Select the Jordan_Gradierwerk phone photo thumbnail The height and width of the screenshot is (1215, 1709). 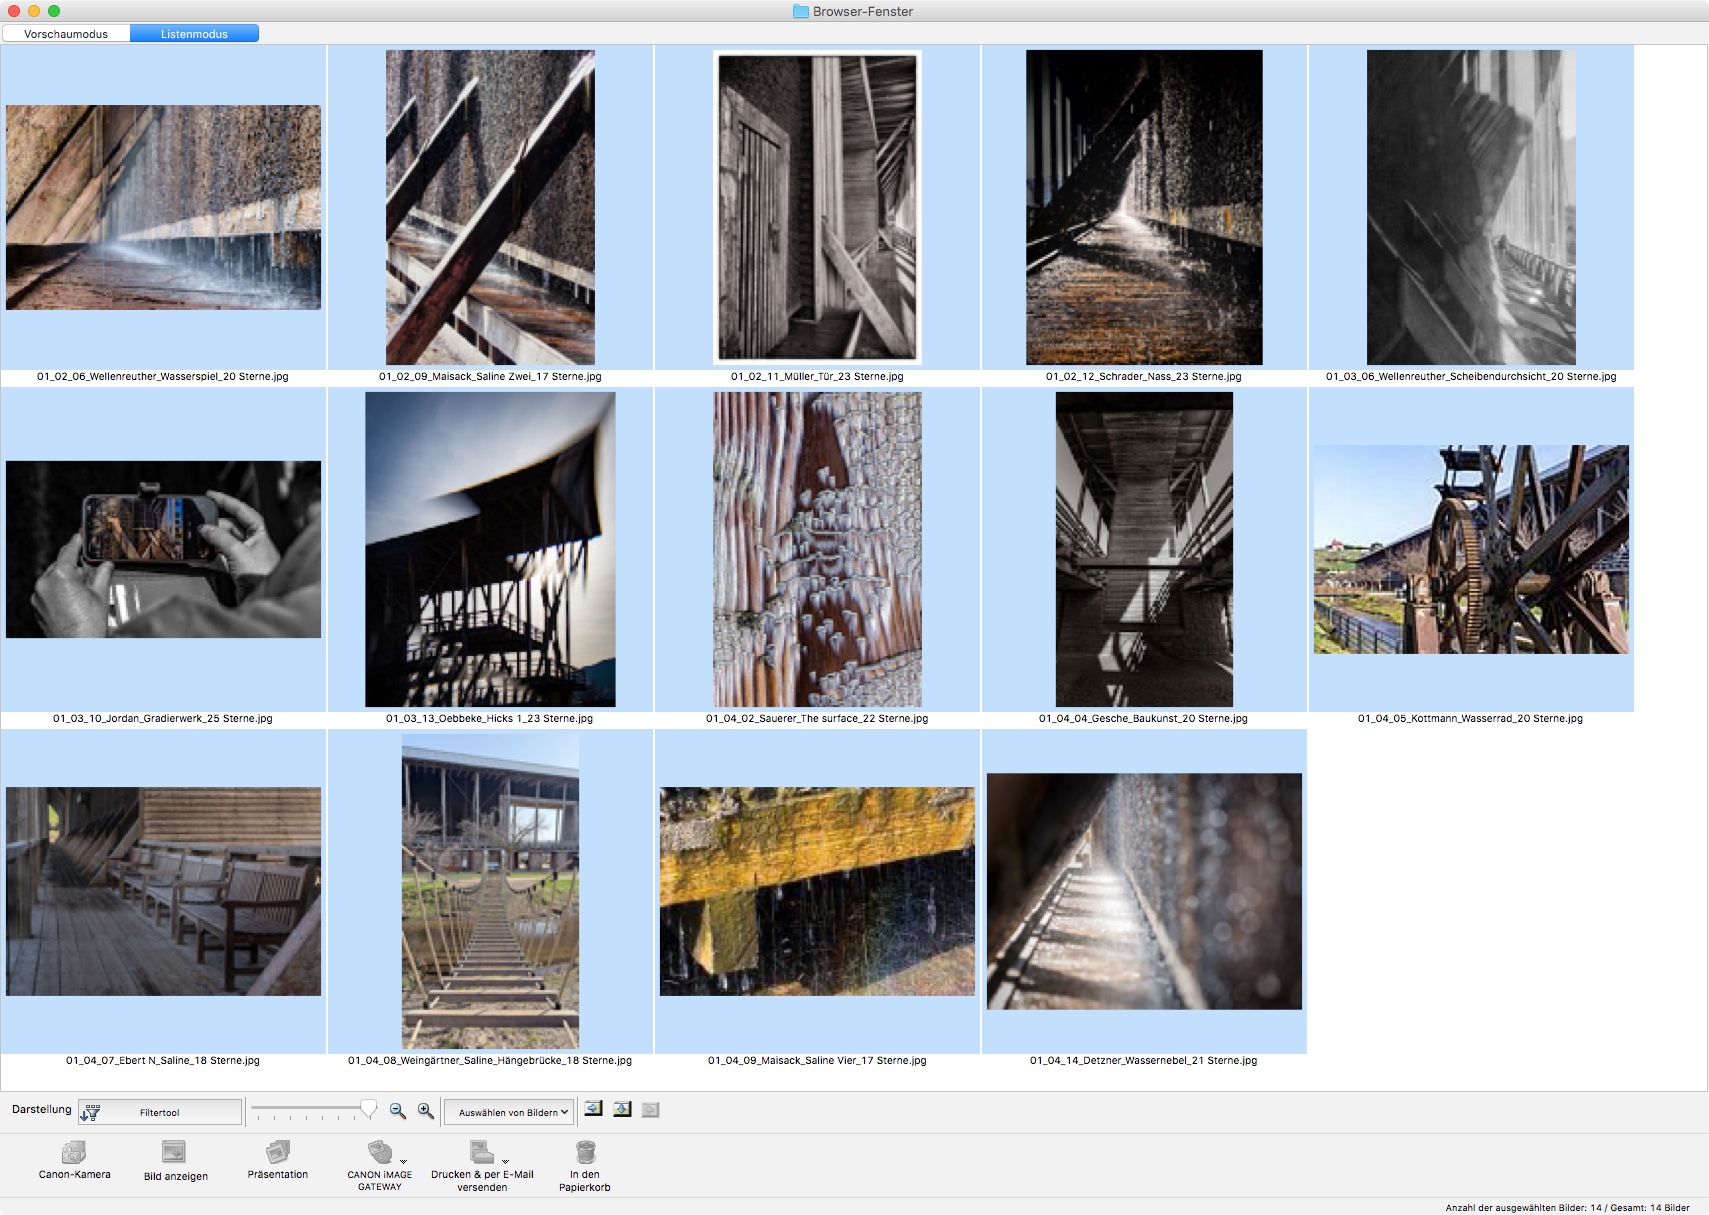point(163,549)
